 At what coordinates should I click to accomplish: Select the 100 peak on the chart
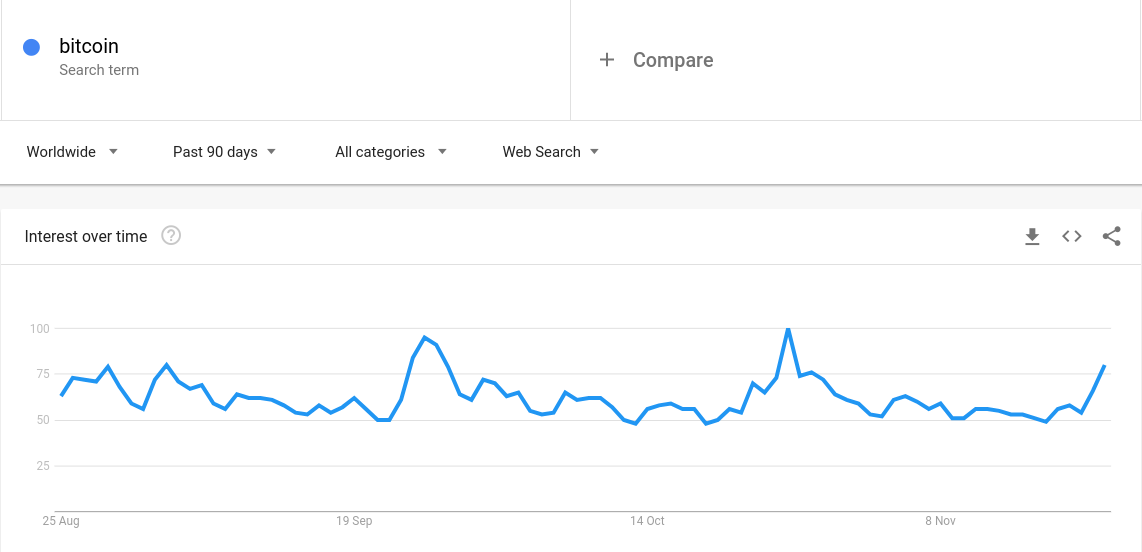(x=788, y=328)
